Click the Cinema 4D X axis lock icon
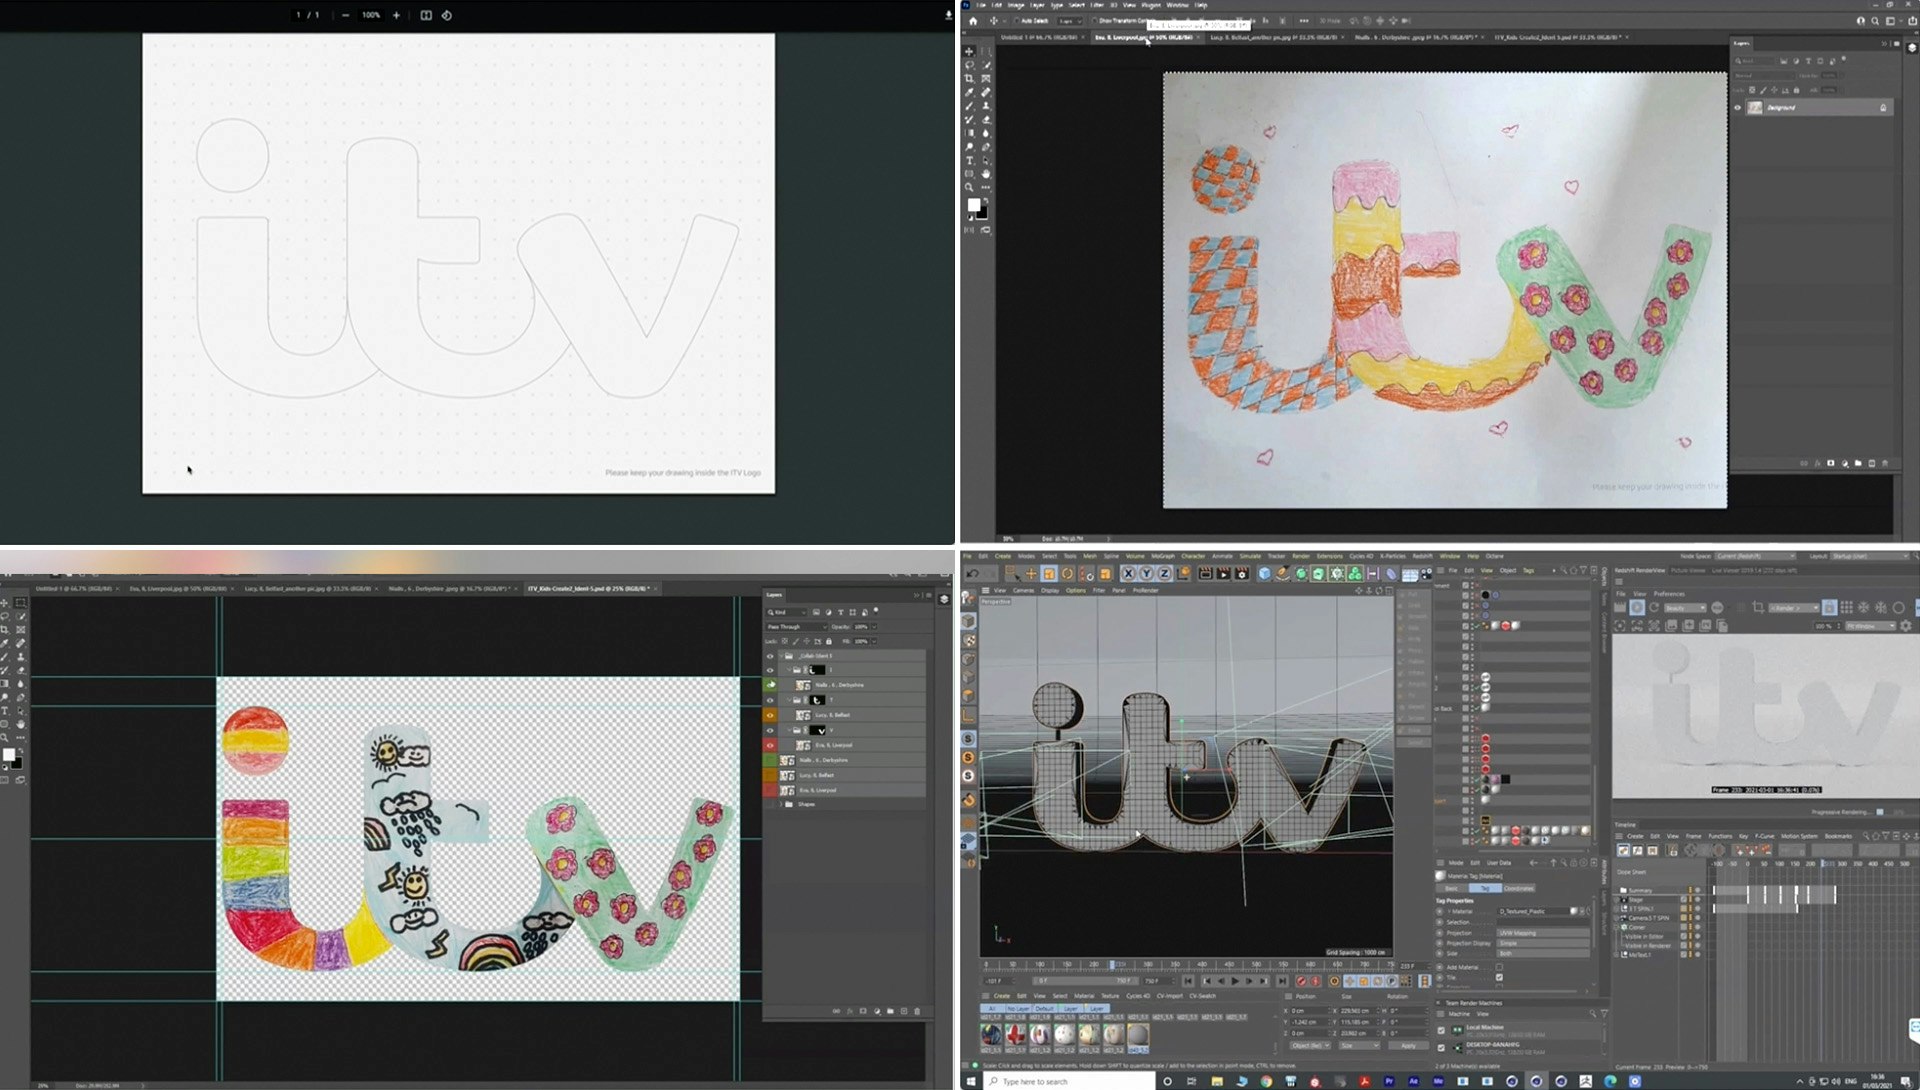Screen dimensions: 1920x1090 1128,573
